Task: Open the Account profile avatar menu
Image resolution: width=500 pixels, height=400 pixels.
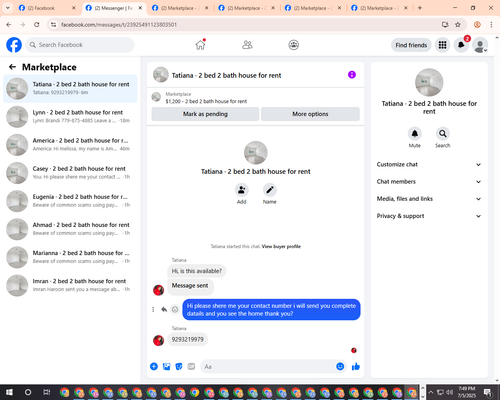Action: coord(480,45)
